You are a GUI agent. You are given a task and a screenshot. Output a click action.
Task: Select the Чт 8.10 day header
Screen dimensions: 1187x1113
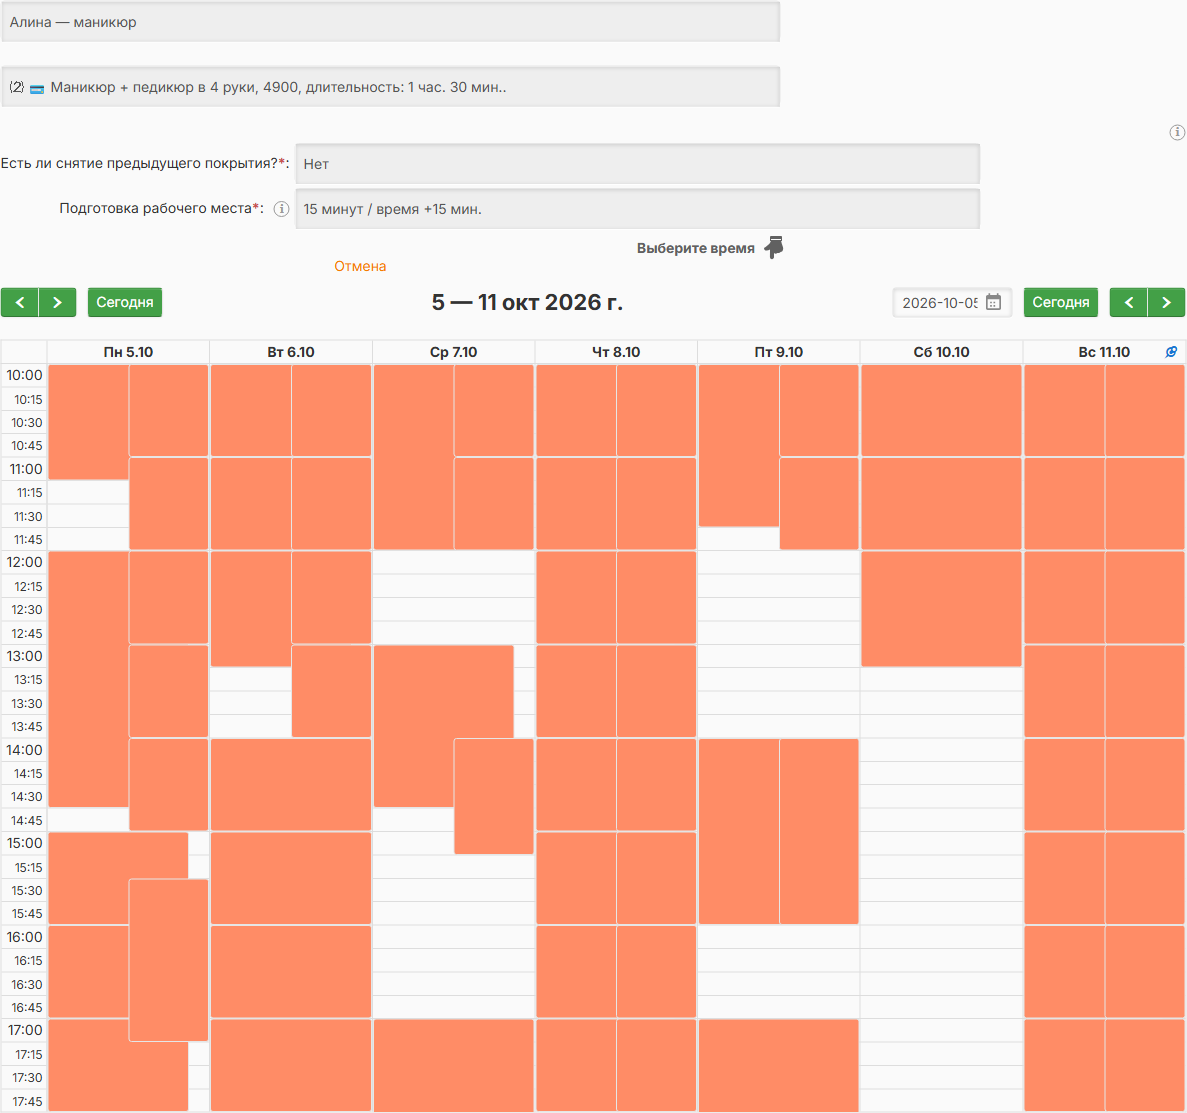pyautogui.click(x=616, y=352)
